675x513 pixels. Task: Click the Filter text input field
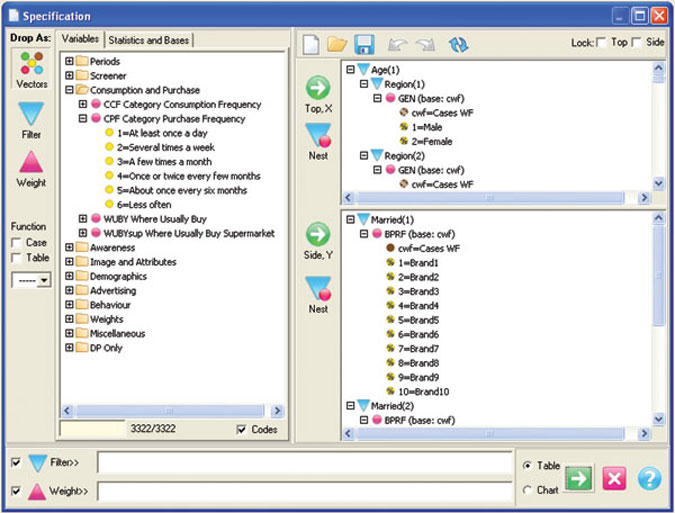304,463
